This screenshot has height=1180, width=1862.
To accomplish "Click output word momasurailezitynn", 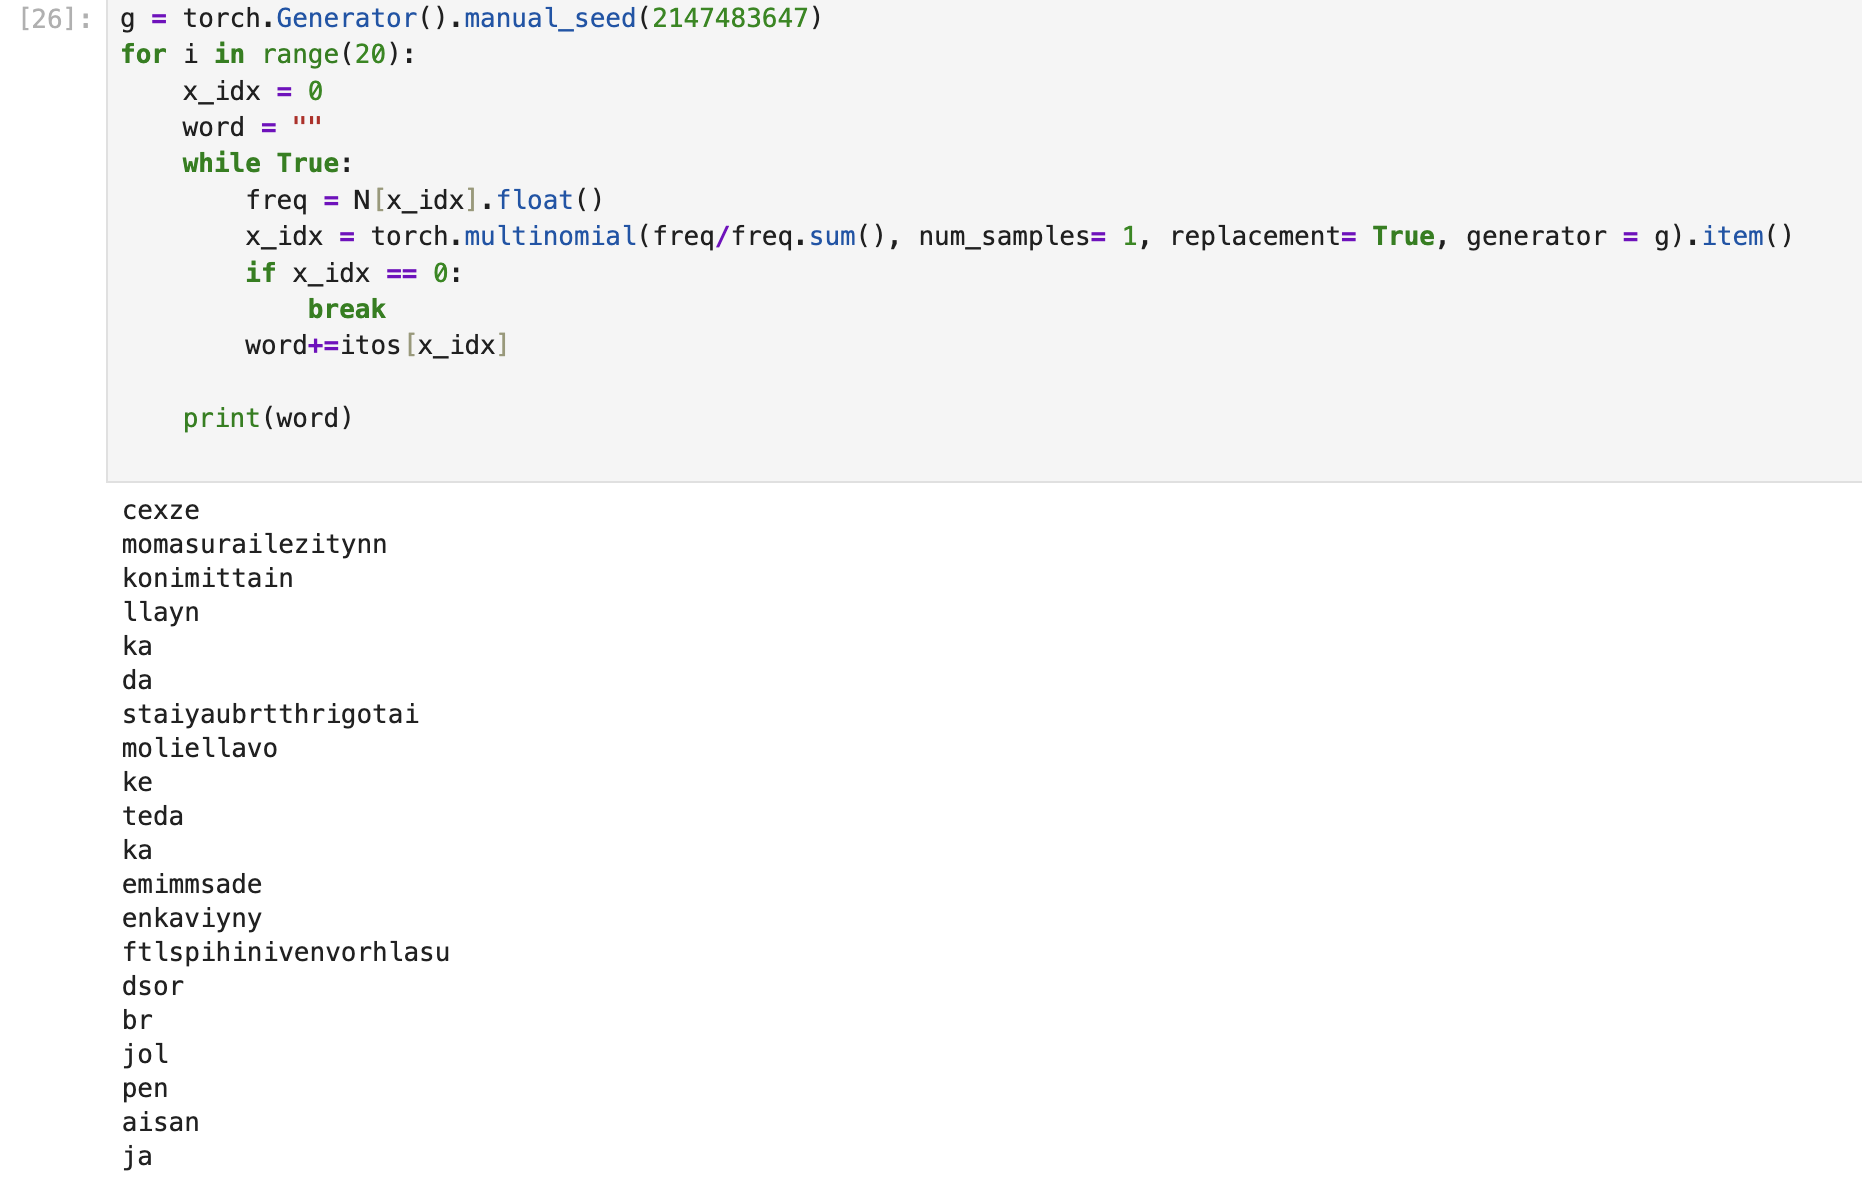I will [254, 545].
